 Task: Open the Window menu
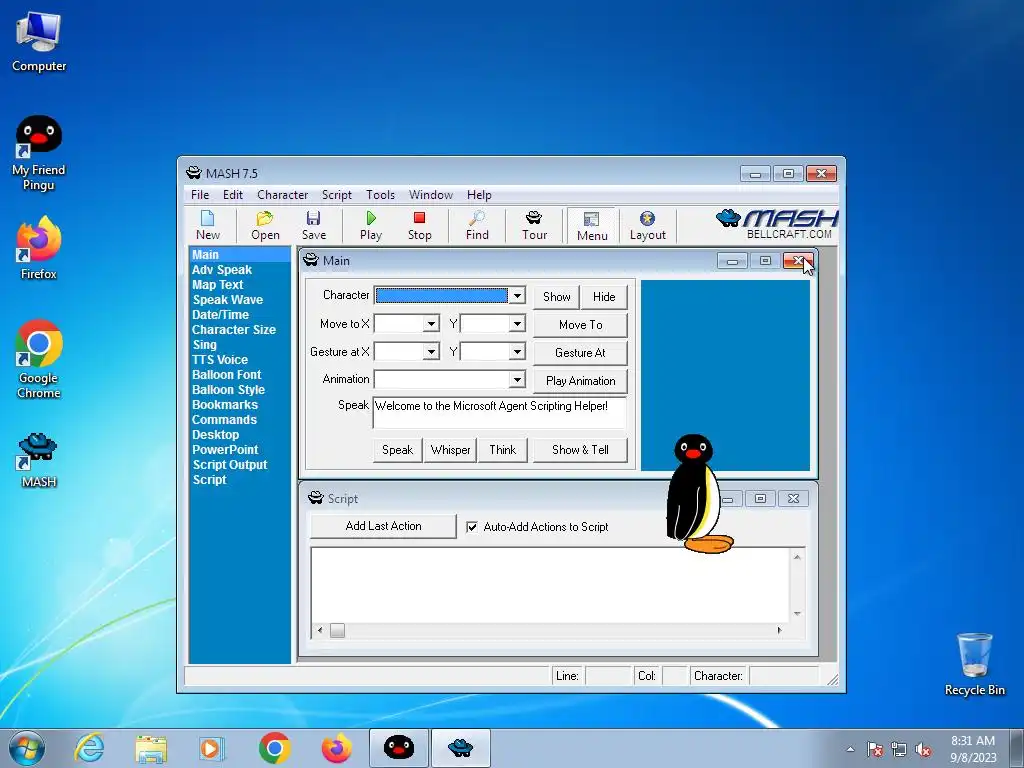(x=431, y=195)
